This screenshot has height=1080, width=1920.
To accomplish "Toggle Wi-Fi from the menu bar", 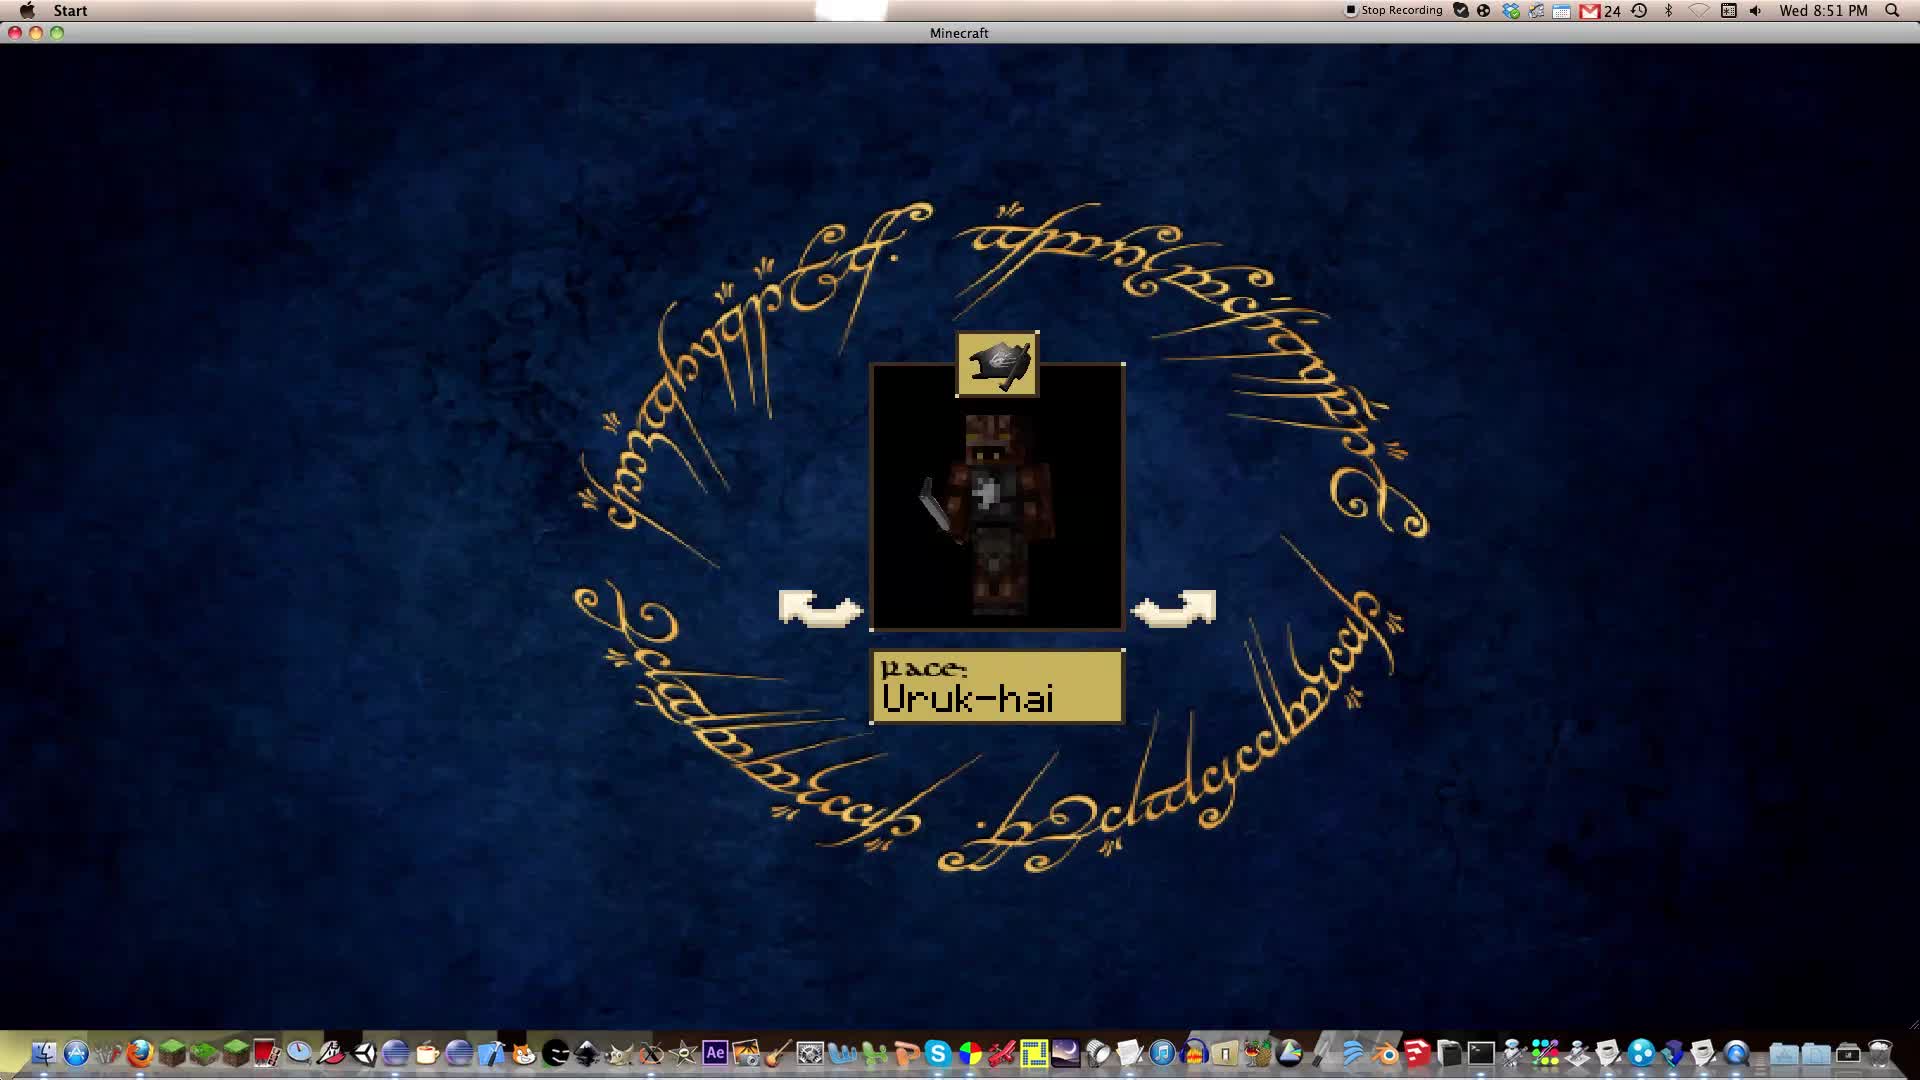I will pyautogui.click(x=1698, y=10).
